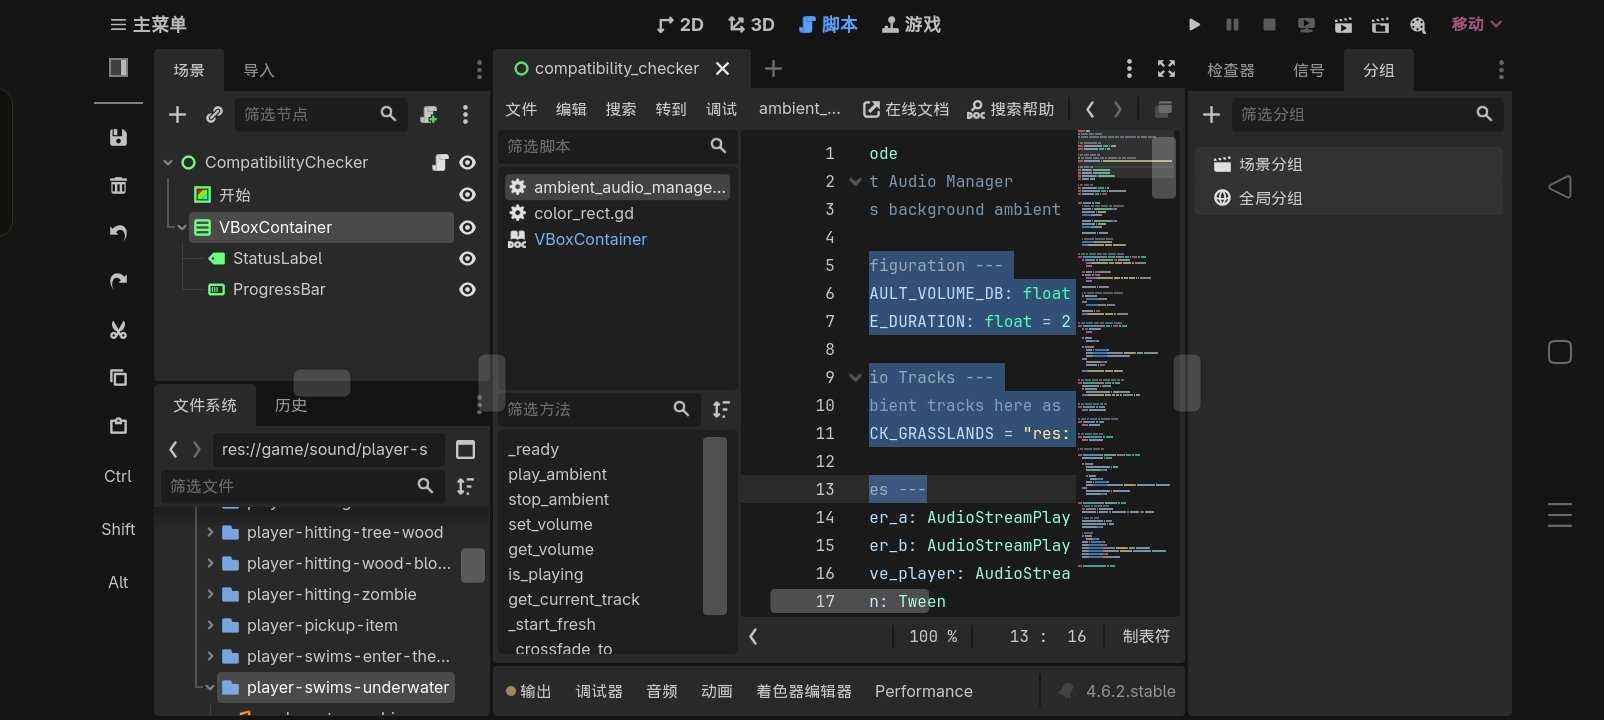Open the 导入 tab
Viewport: 1604px width, 720px height.
(x=259, y=70)
